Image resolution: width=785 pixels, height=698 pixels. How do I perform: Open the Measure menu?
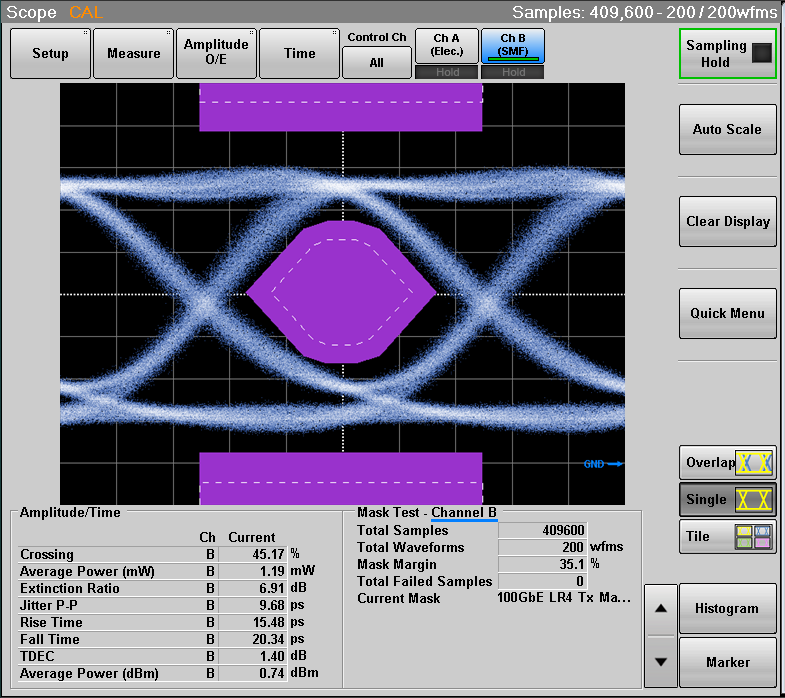[x=133, y=53]
